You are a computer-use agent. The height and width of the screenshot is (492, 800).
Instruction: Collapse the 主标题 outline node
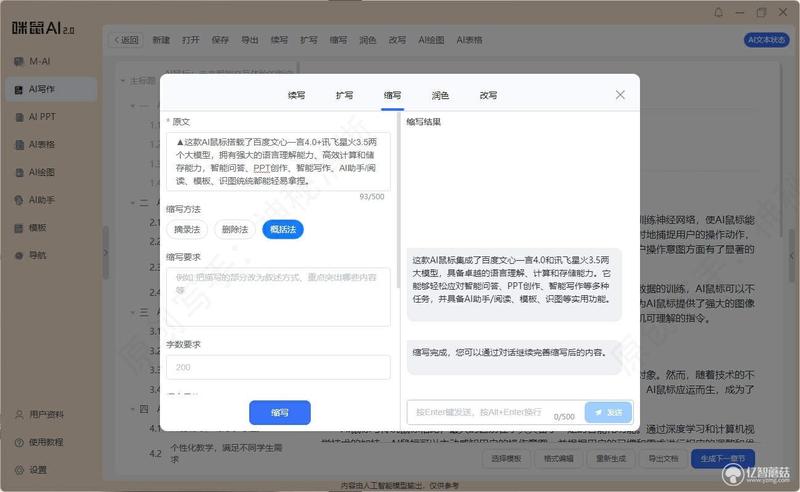click(123, 81)
